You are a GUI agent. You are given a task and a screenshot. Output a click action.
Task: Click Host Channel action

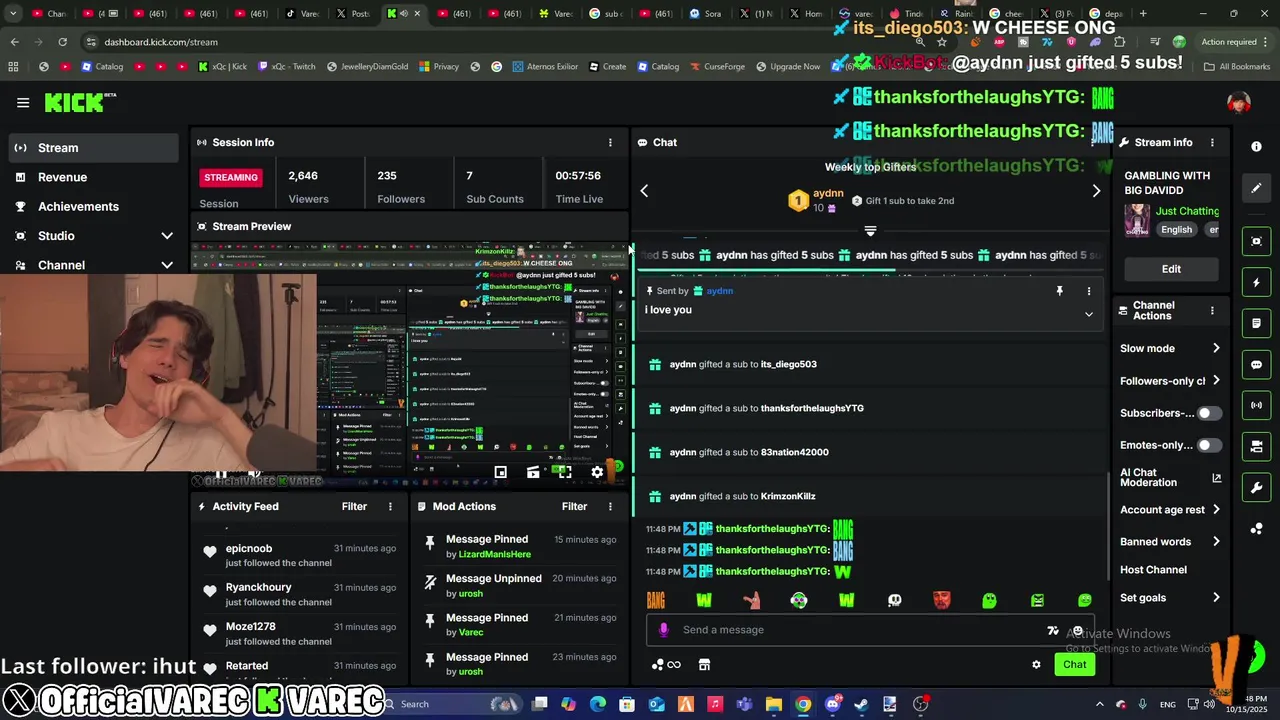(x=1153, y=570)
